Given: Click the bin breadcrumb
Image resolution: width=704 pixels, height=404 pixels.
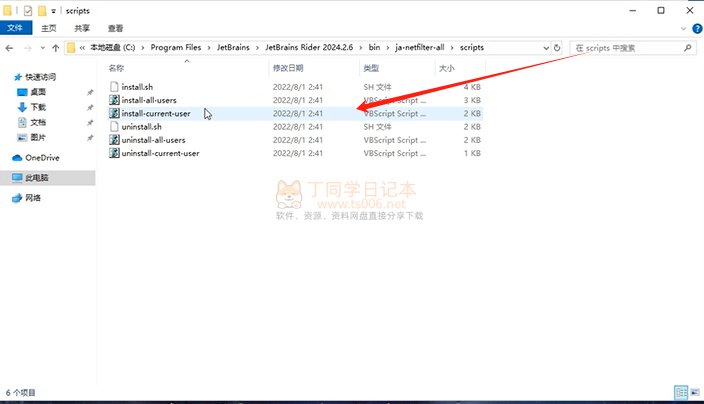Looking at the screenshot, I should 374,47.
